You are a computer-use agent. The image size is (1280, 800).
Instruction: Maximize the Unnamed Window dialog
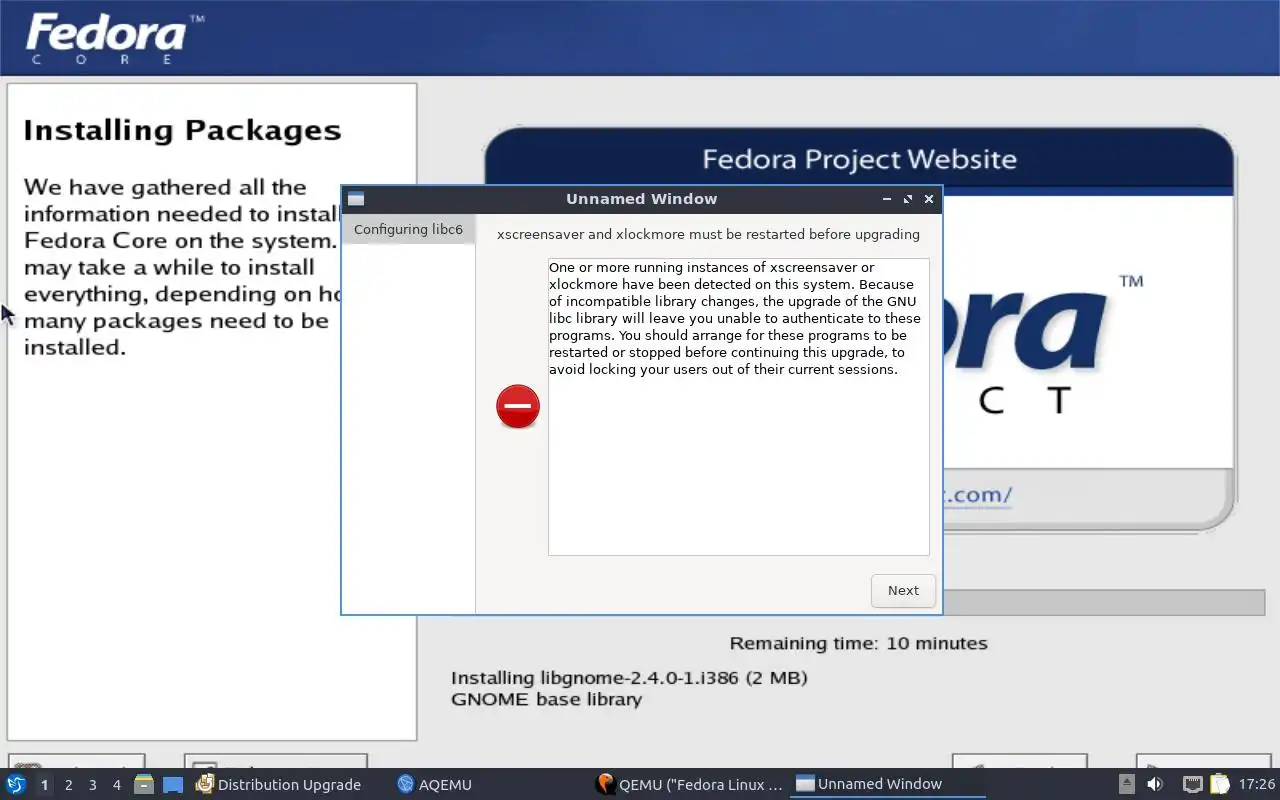[x=908, y=199]
